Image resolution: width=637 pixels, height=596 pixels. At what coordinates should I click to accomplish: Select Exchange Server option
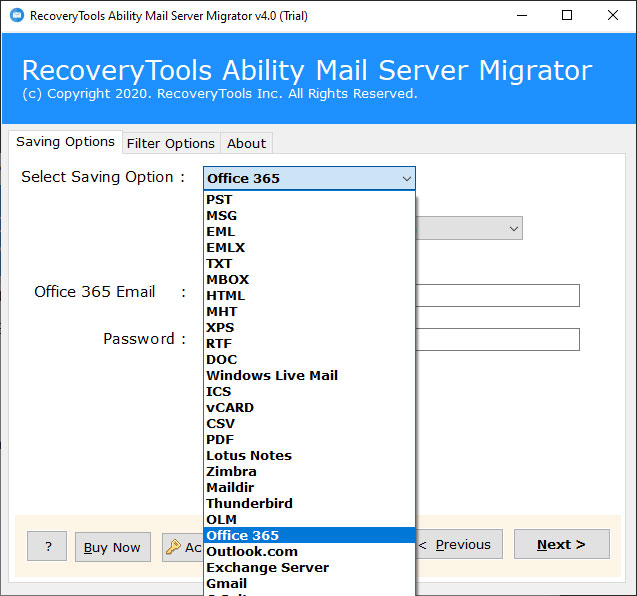[x=309, y=567]
